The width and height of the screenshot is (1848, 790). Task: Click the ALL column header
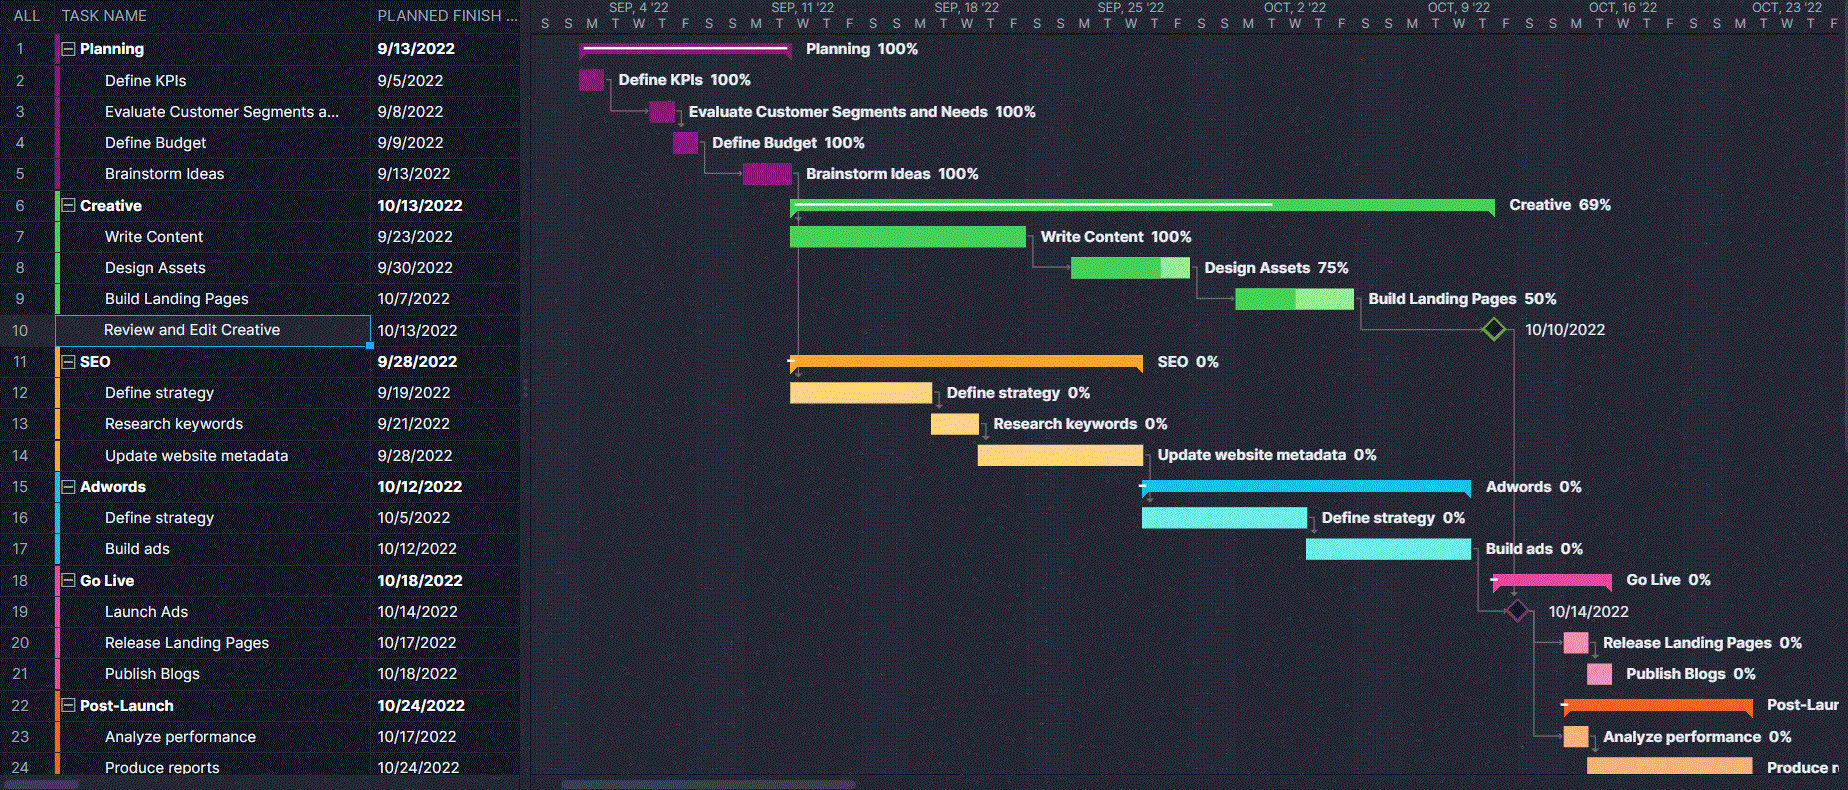27,16
